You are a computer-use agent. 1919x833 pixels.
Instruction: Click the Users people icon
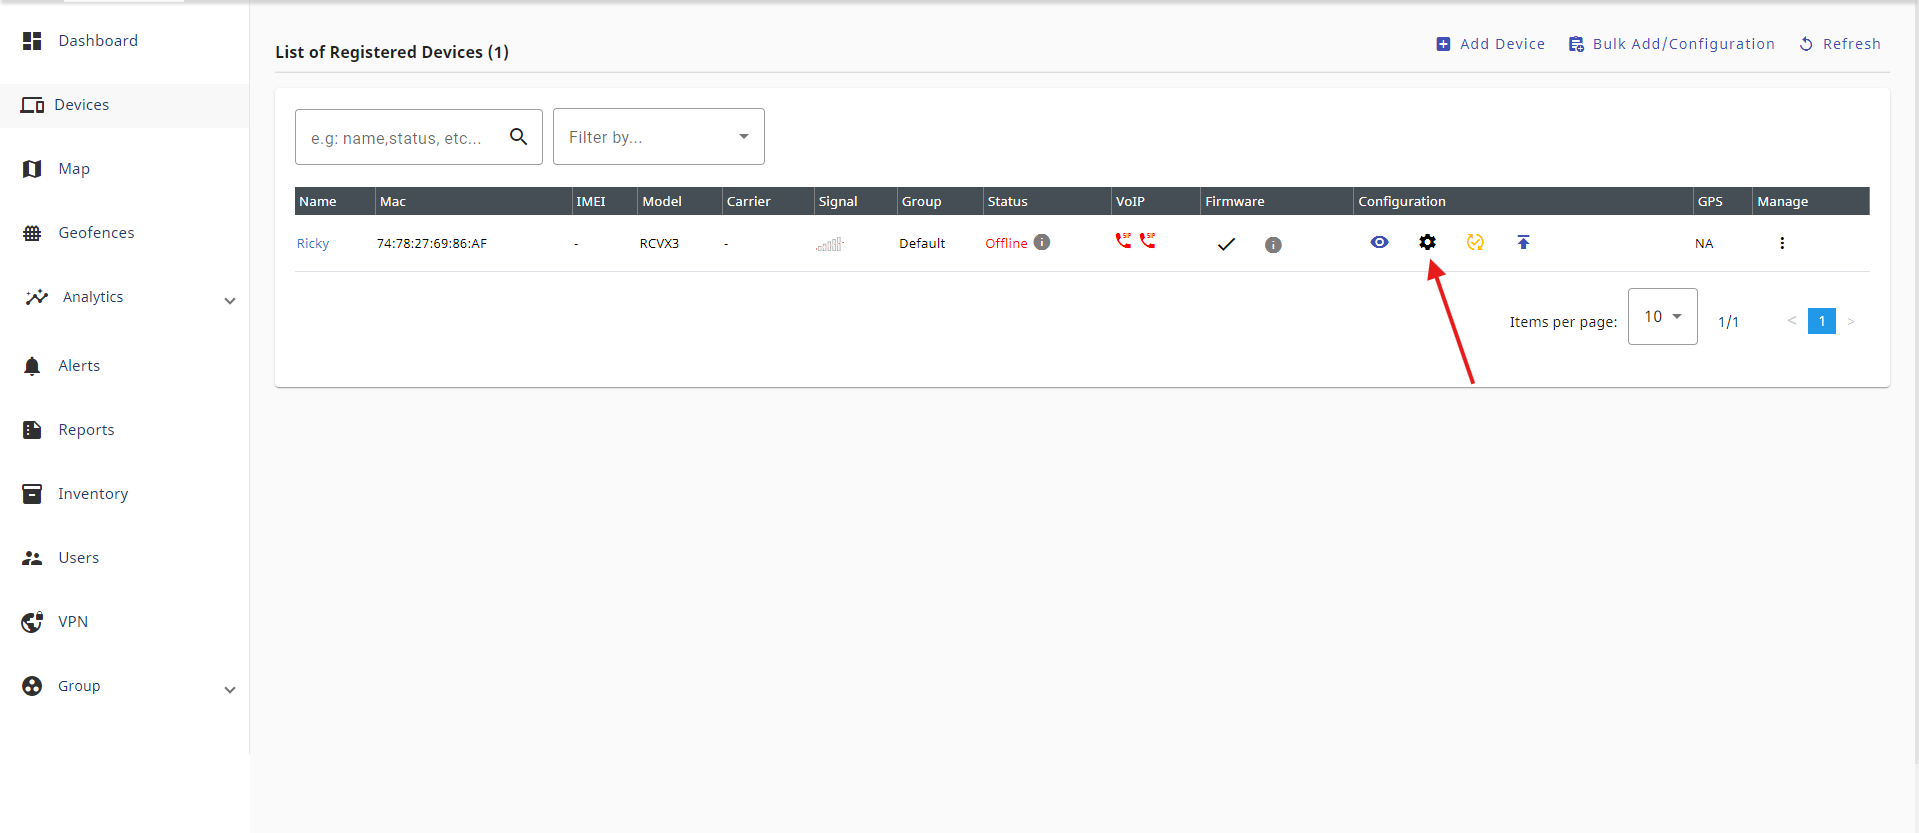pyautogui.click(x=32, y=558)
